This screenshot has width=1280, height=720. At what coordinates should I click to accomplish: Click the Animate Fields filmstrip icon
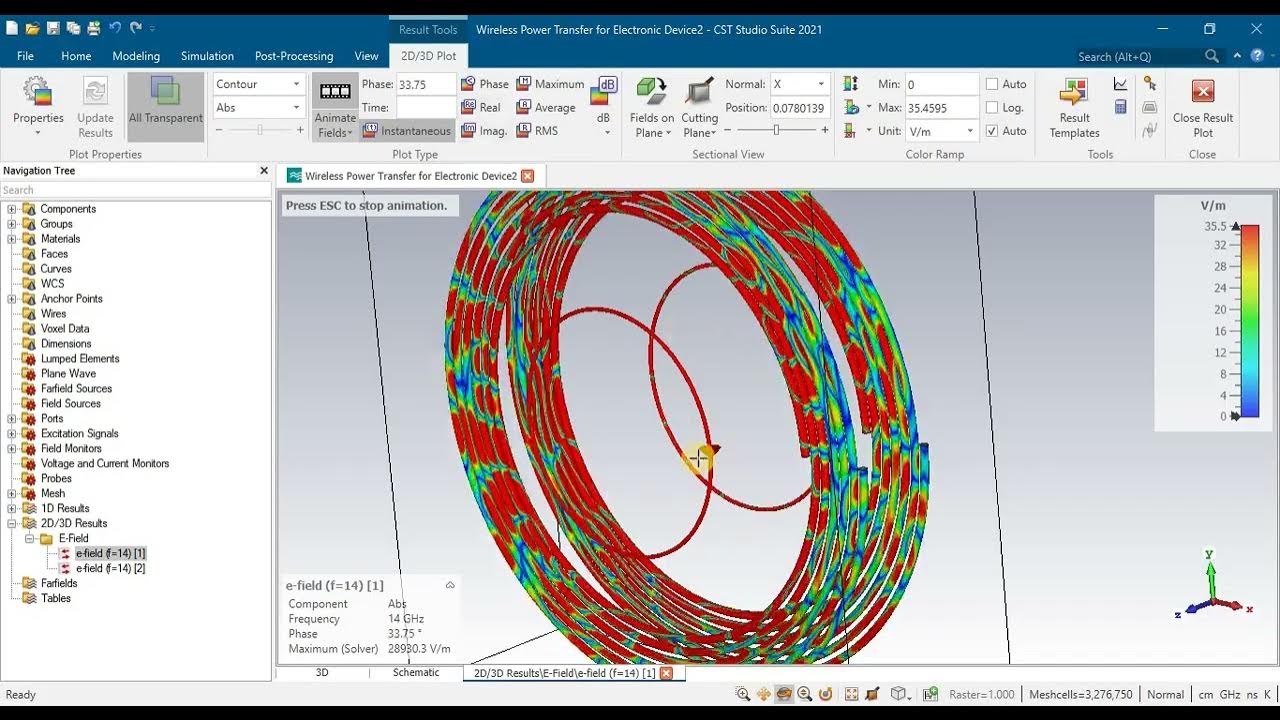(x=335, y=92)
